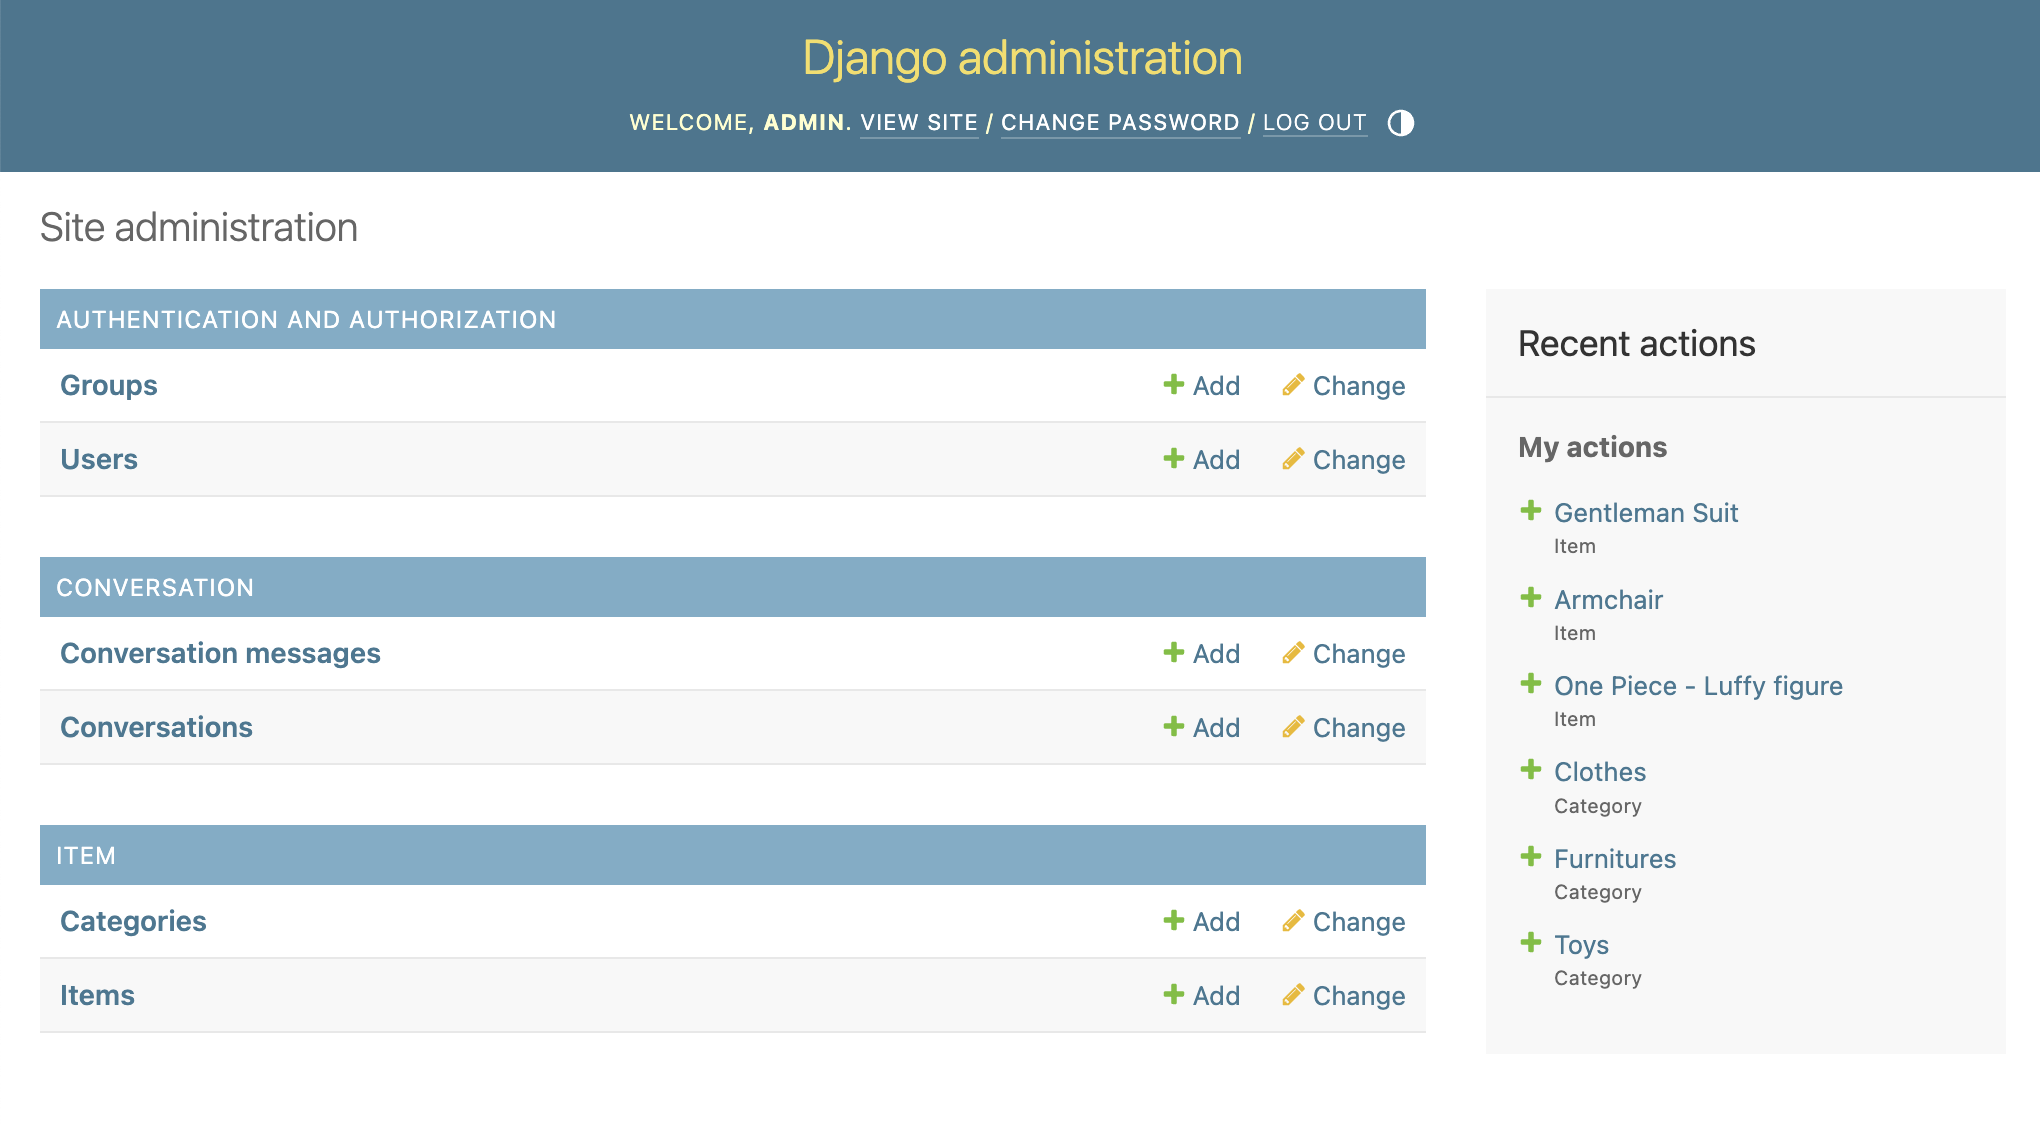This screenshot has height=1130, width=2040.
Task: Open the Clothes category from recent actions
Action: (x=1600, y=771)
